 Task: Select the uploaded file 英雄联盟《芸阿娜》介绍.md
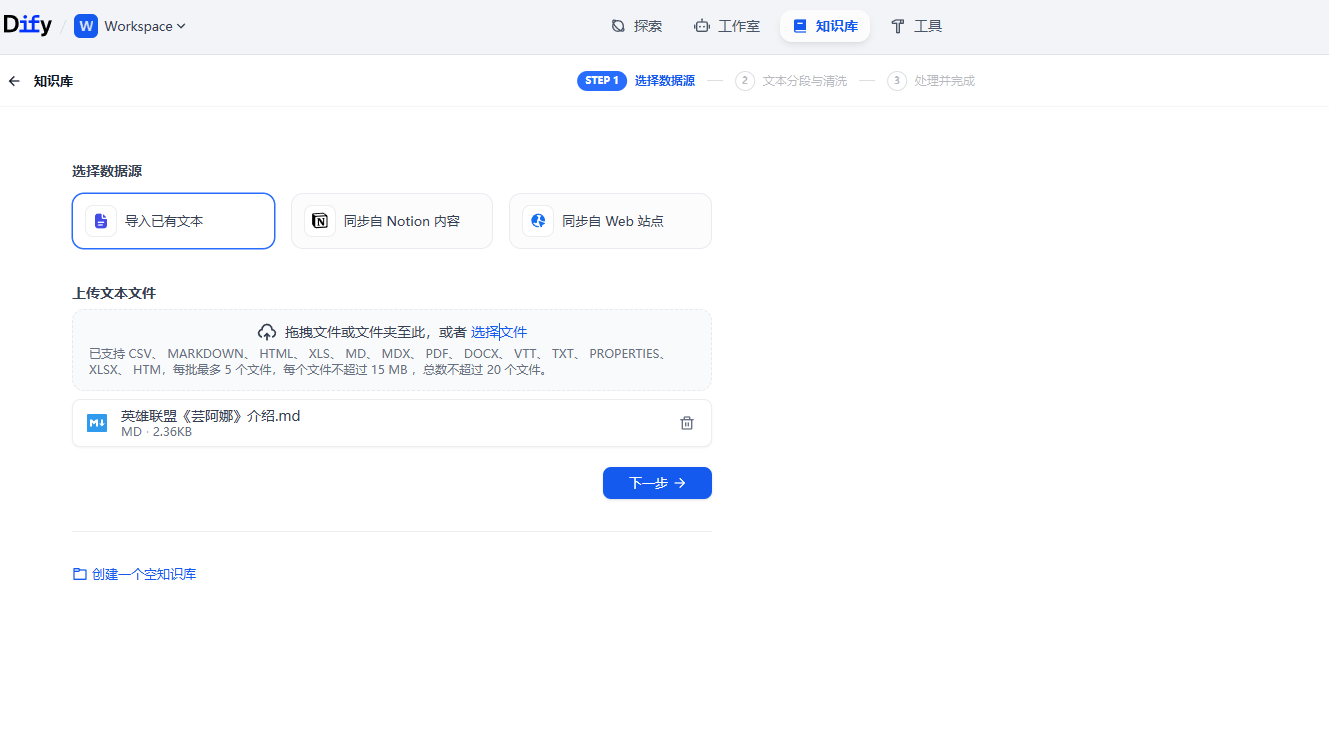pos(210,416)
